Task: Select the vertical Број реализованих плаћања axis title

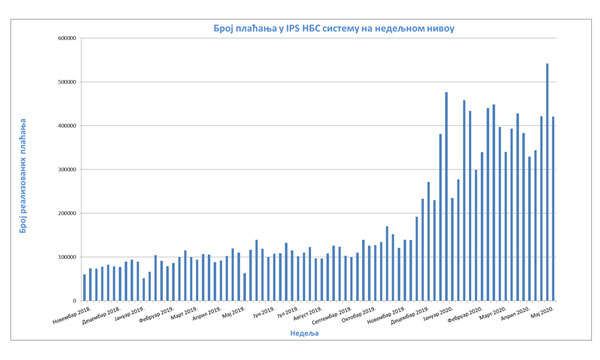Action: point(23,176)
